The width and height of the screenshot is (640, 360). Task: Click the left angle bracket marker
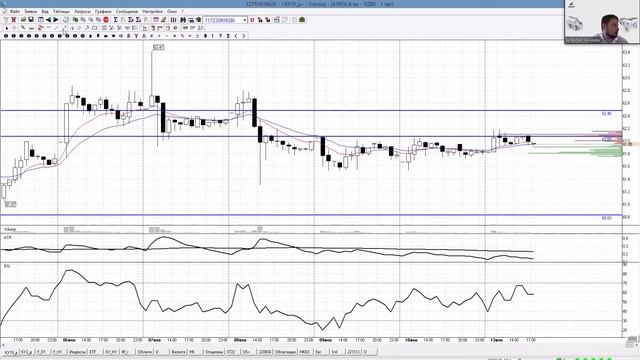tap(236, 36)
